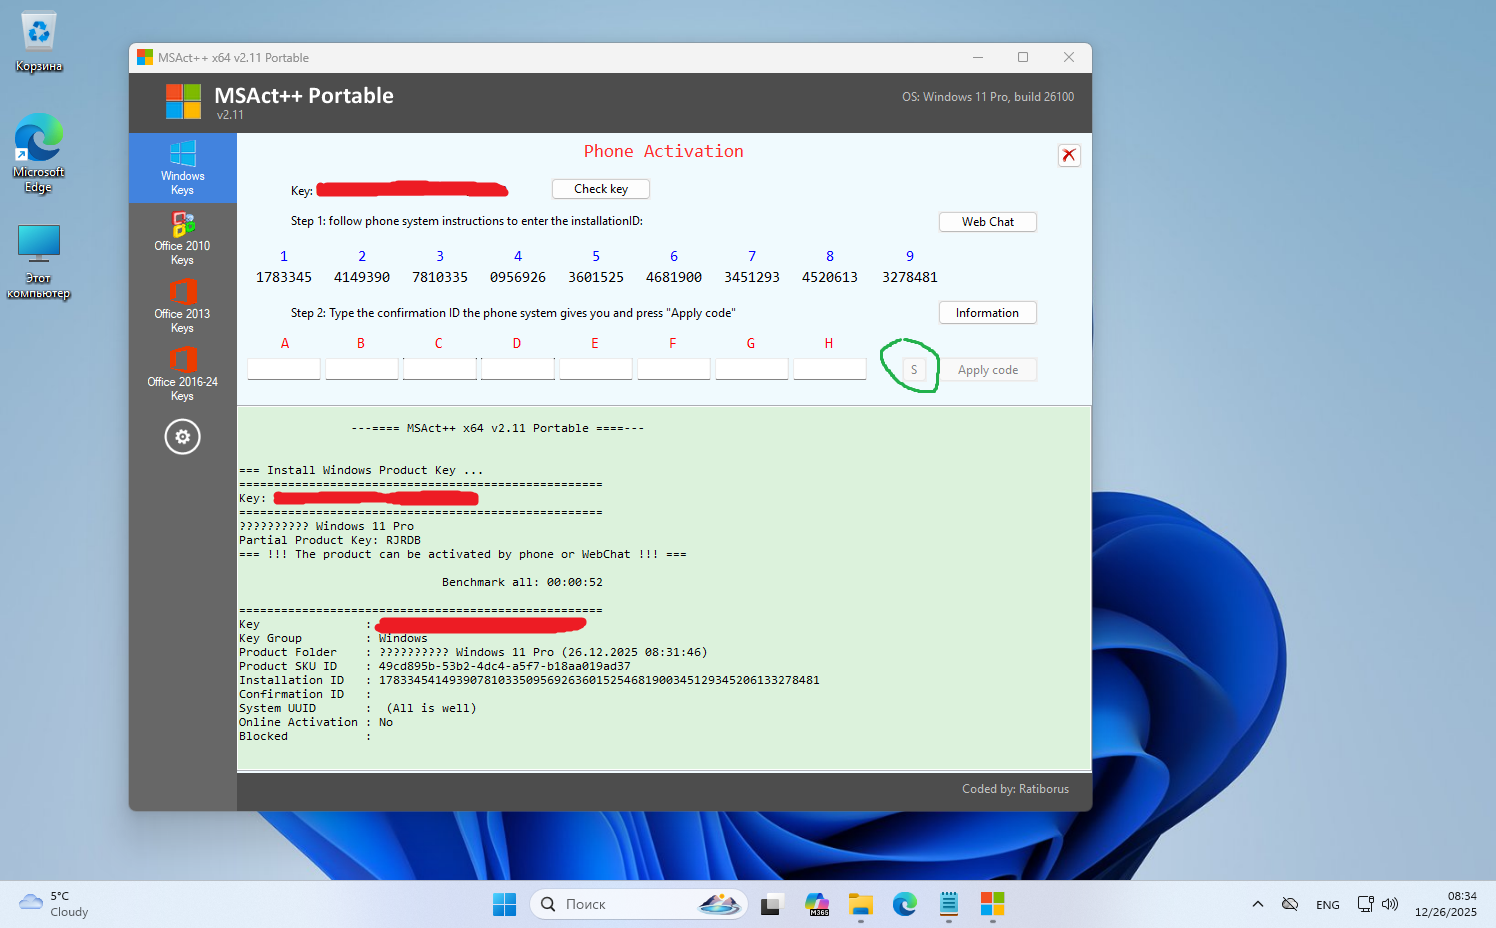Click 'Benchmark all: 00:00:52' text
Viewport: 1496px width, 928px height.
pyautogui.click(x=522, y=582)
